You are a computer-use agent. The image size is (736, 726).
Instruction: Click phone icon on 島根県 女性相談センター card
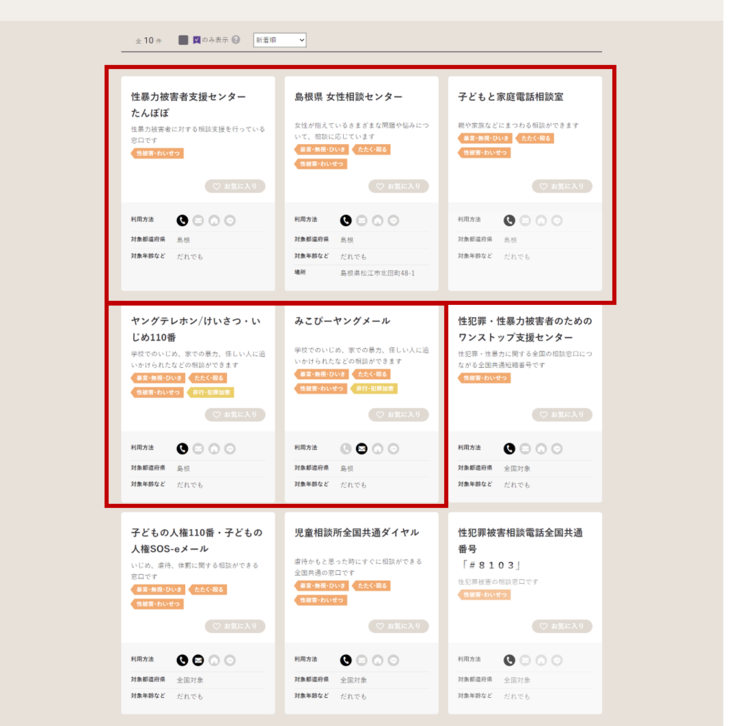pos(346,220)
